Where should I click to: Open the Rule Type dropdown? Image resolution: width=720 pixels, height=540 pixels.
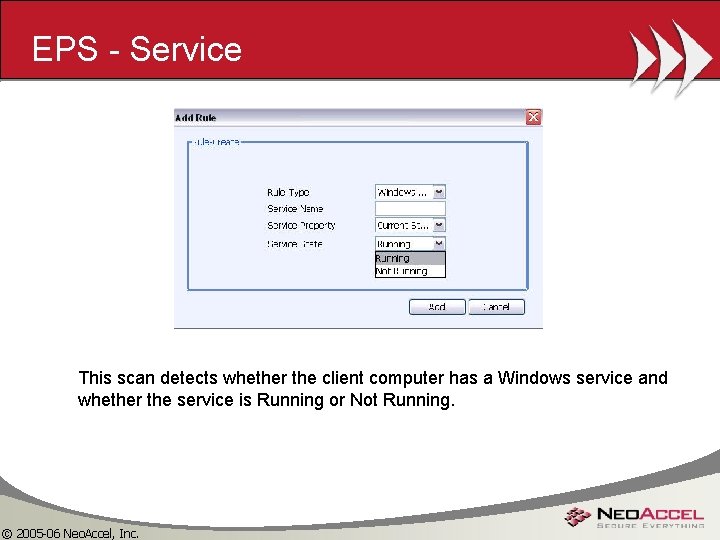tap(439, 192)
